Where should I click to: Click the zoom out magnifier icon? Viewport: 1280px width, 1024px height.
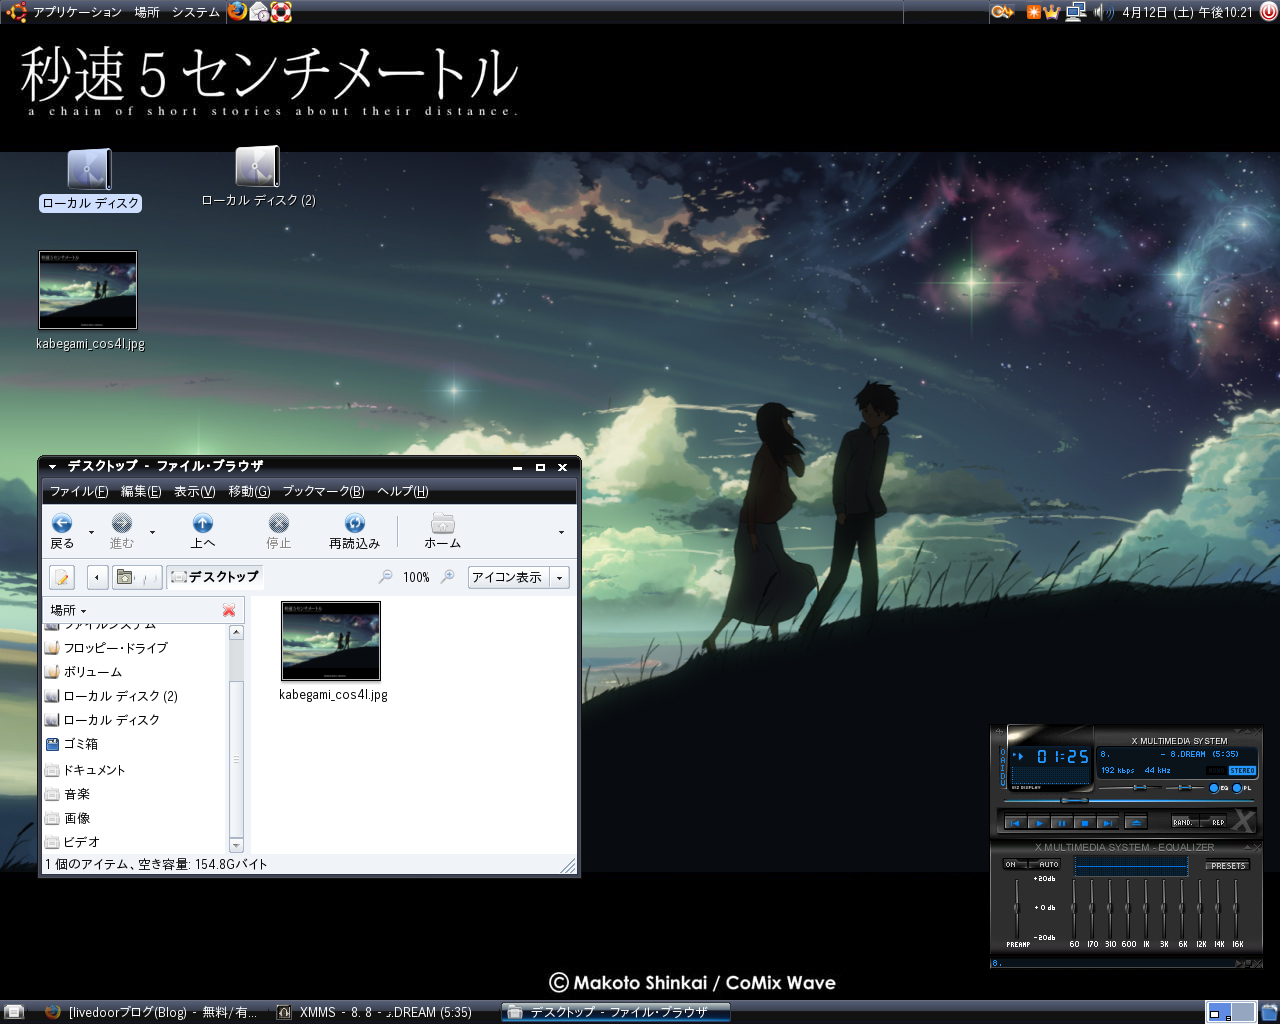[386, 577]
